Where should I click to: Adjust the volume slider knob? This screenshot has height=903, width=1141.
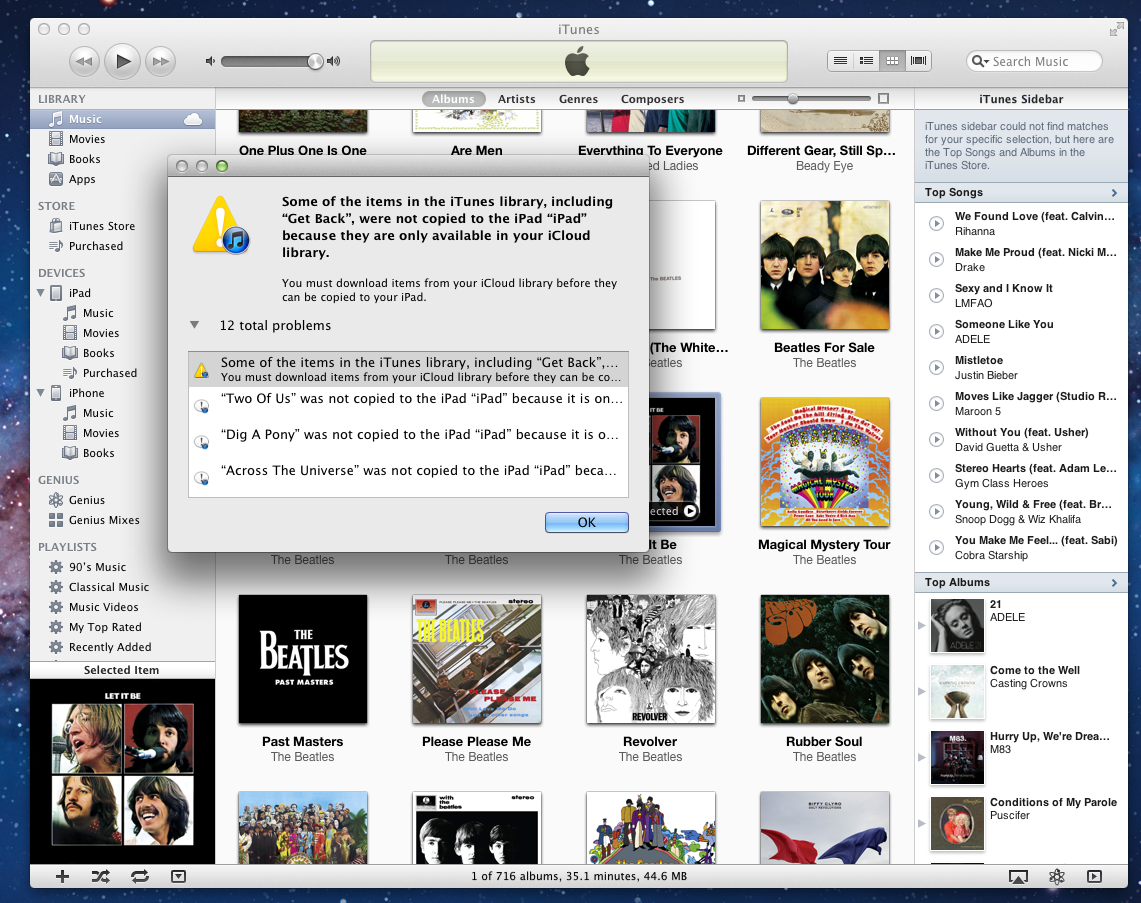click(x=315, y=61)
